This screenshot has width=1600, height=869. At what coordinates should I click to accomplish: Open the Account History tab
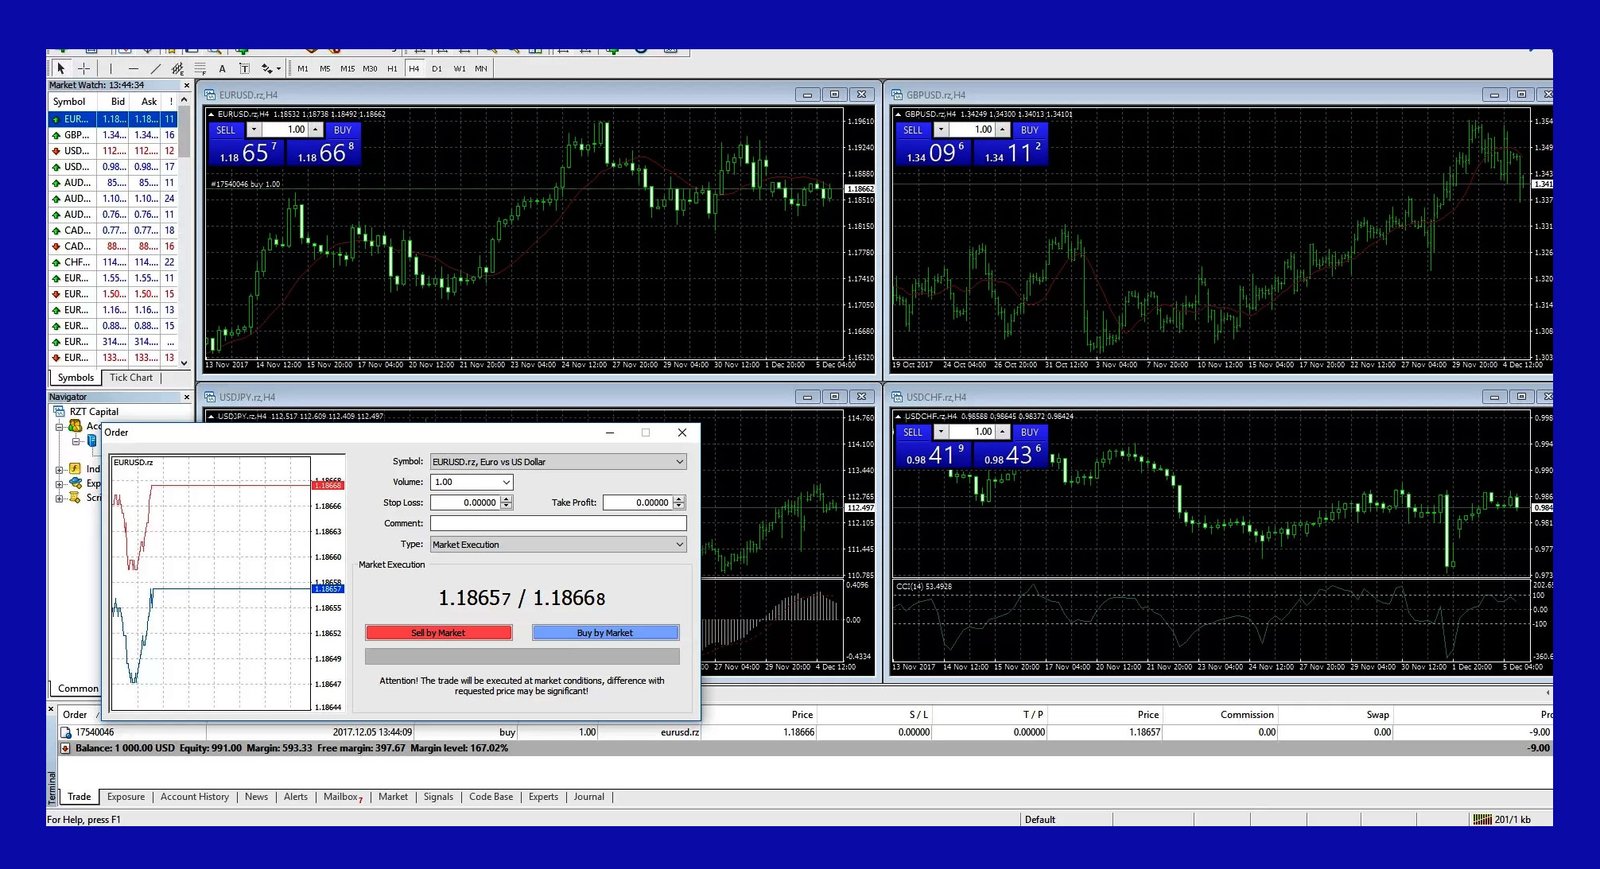click(194, 797)
